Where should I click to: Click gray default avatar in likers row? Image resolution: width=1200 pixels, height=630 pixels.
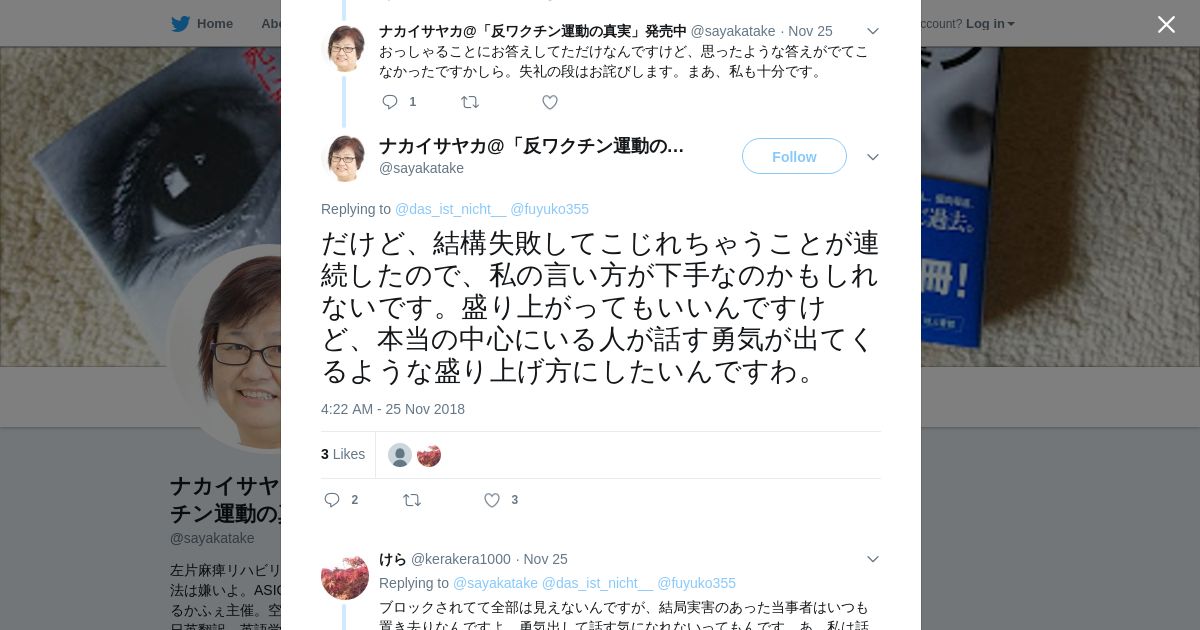click(x=400, y=455)
